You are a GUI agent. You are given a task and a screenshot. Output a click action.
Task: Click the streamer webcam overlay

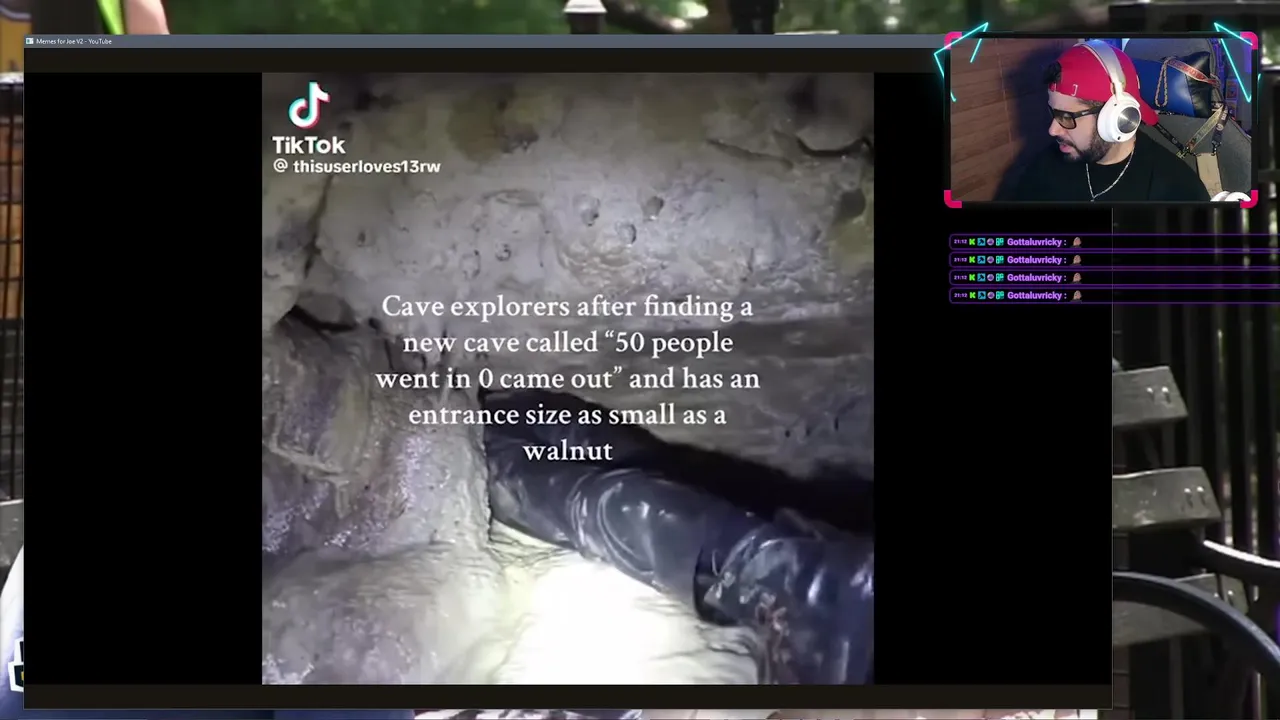point(1100,120)
